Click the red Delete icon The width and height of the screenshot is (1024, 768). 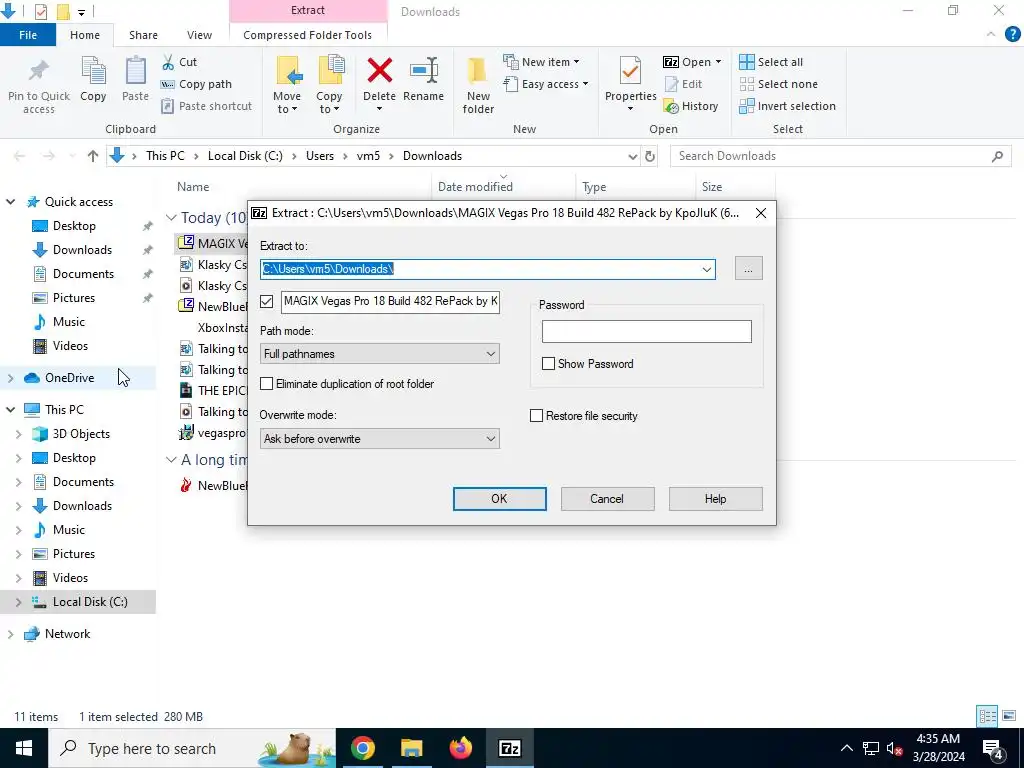click(379, 71)
